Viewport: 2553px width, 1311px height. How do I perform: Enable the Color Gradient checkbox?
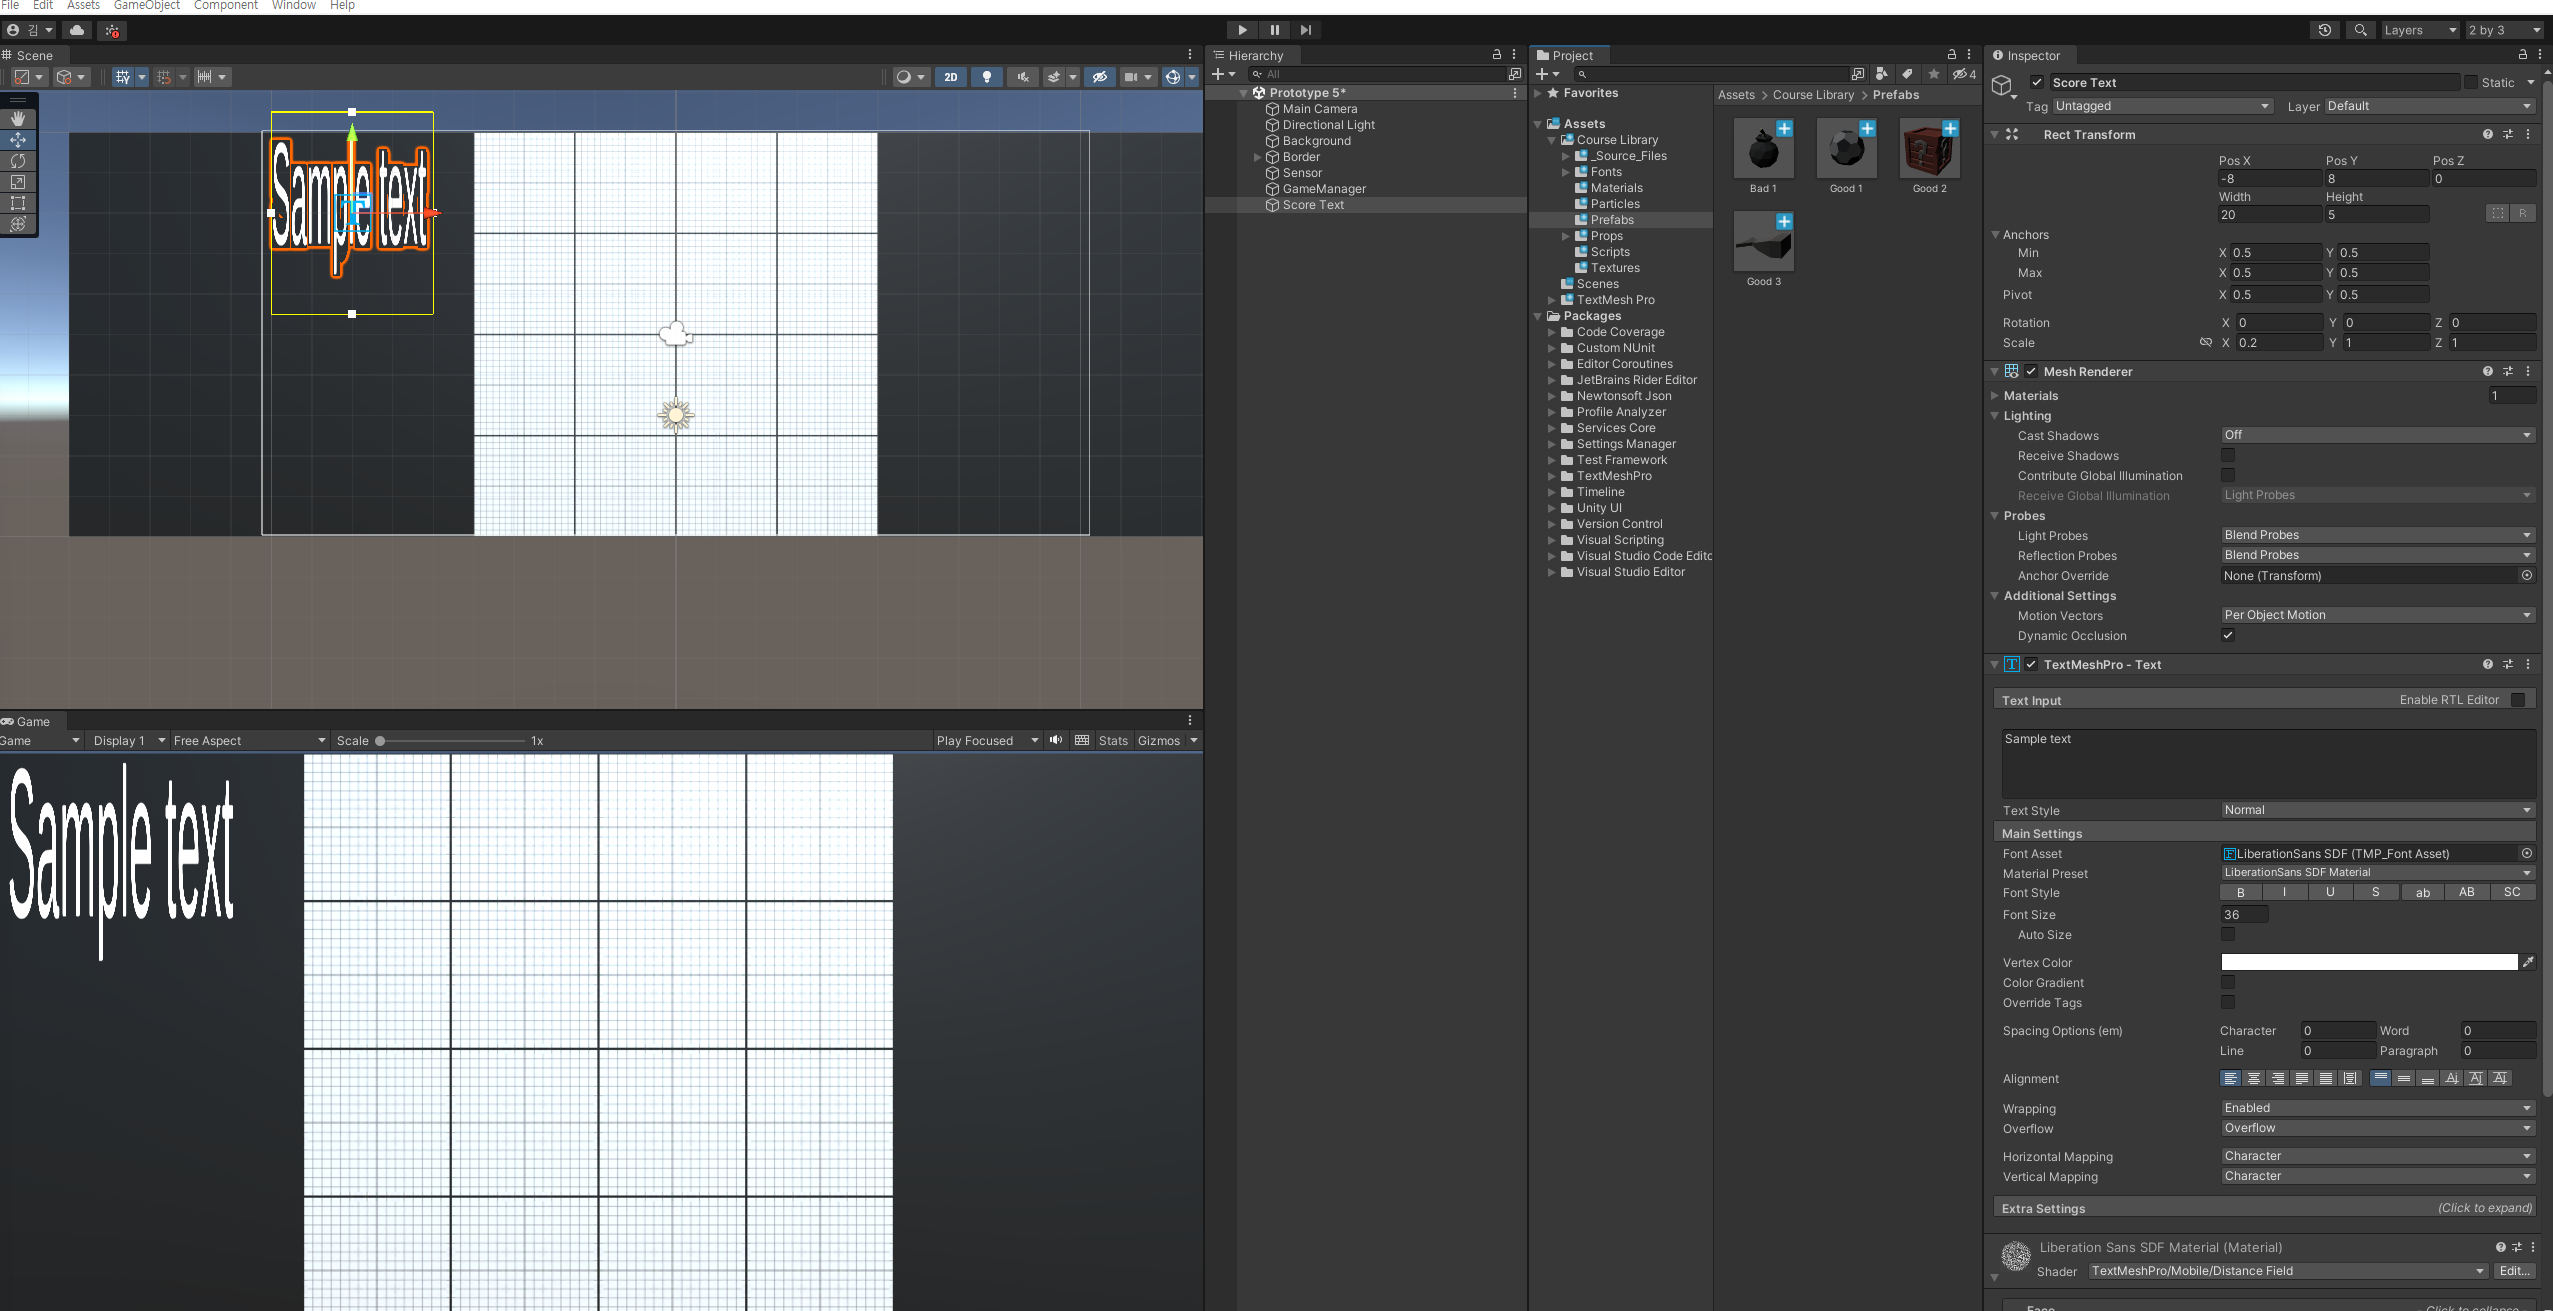(x=2228, y=982)
